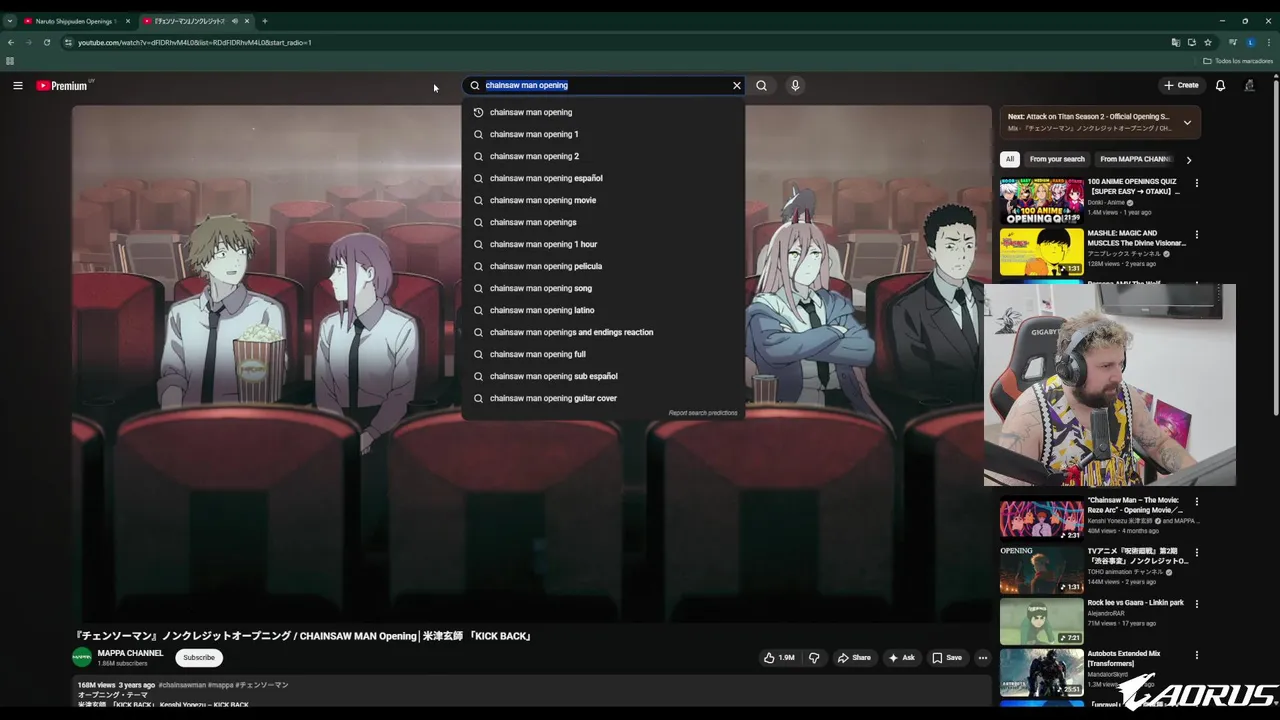The width and height of the screenshot is (1280, 720).
Task: Click the #chainsawman hashtag in the description
Action: (x=182, y=685)
